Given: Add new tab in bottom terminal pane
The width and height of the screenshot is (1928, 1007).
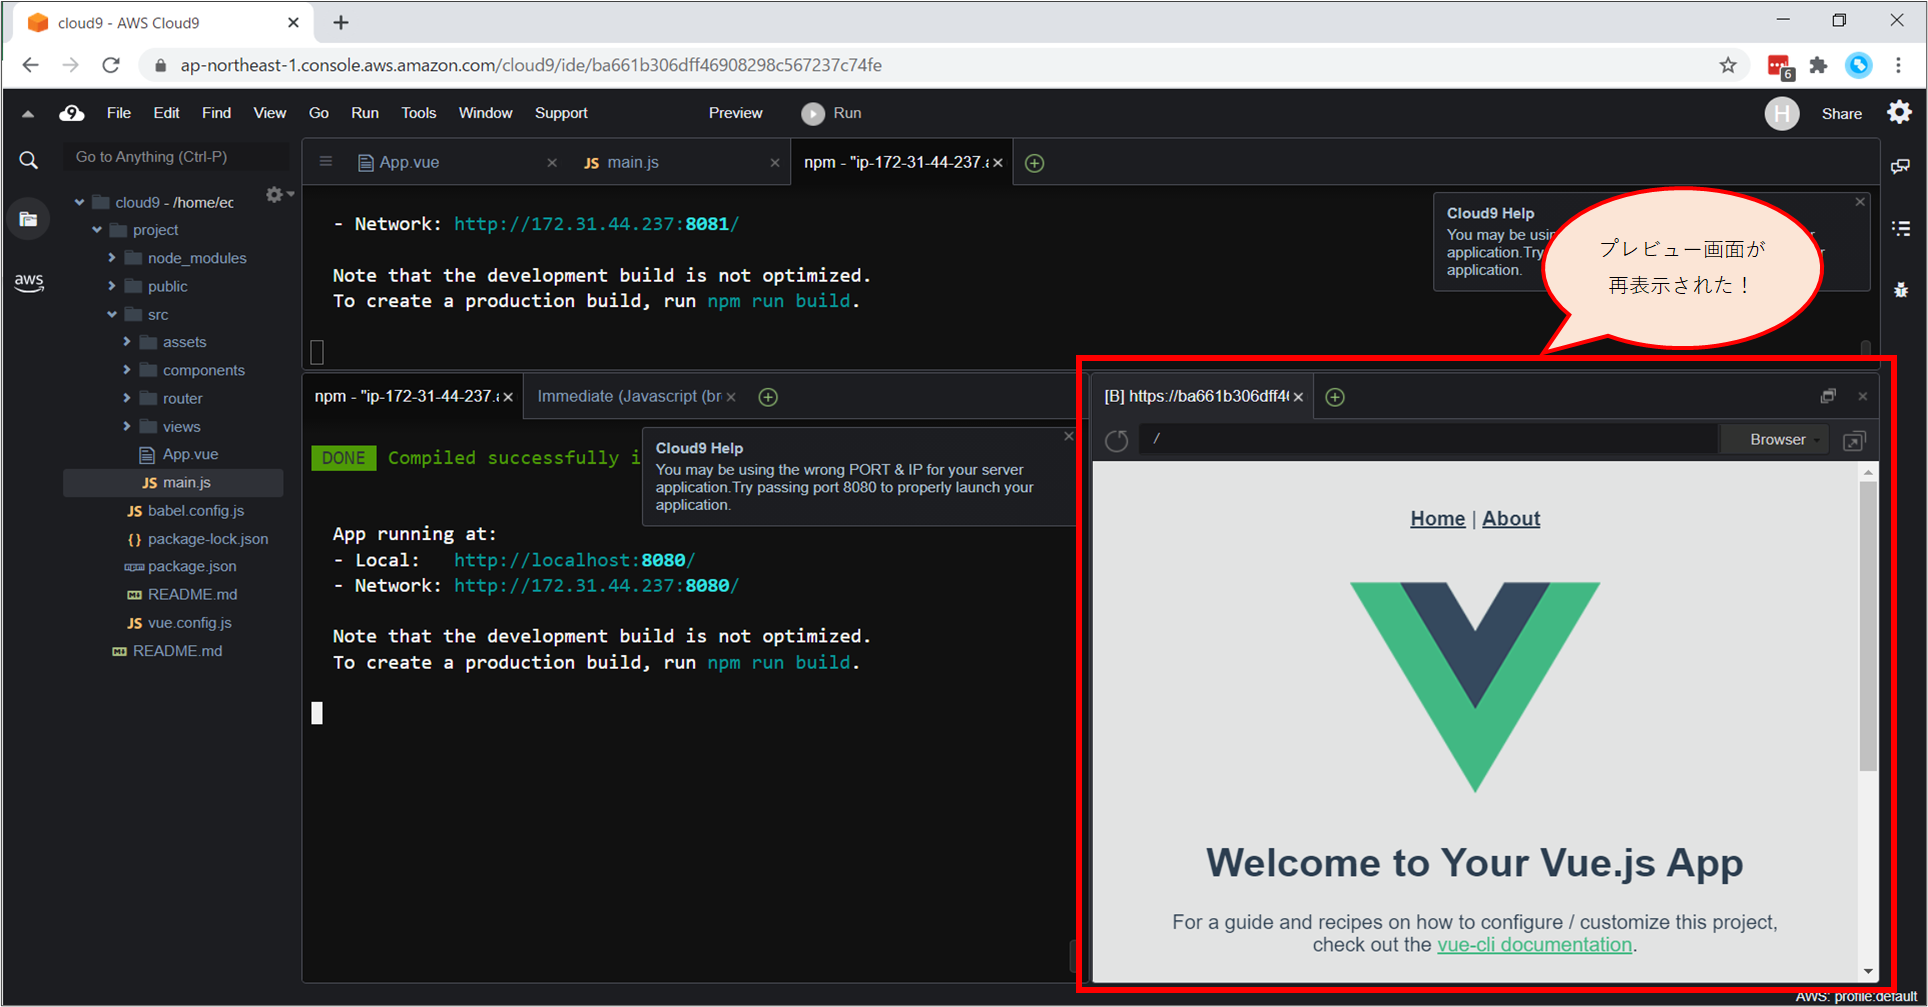Looking at the screenshot, I should tap(768, 397).
